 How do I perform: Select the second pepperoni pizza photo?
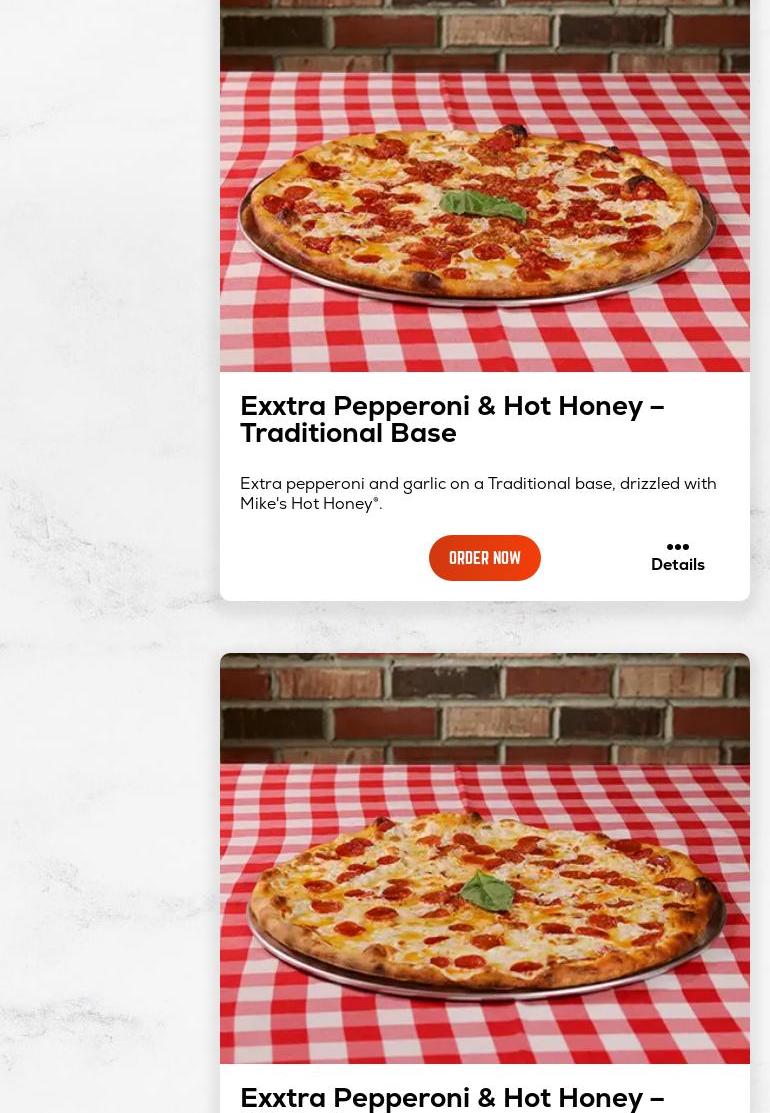pos(485,858)
